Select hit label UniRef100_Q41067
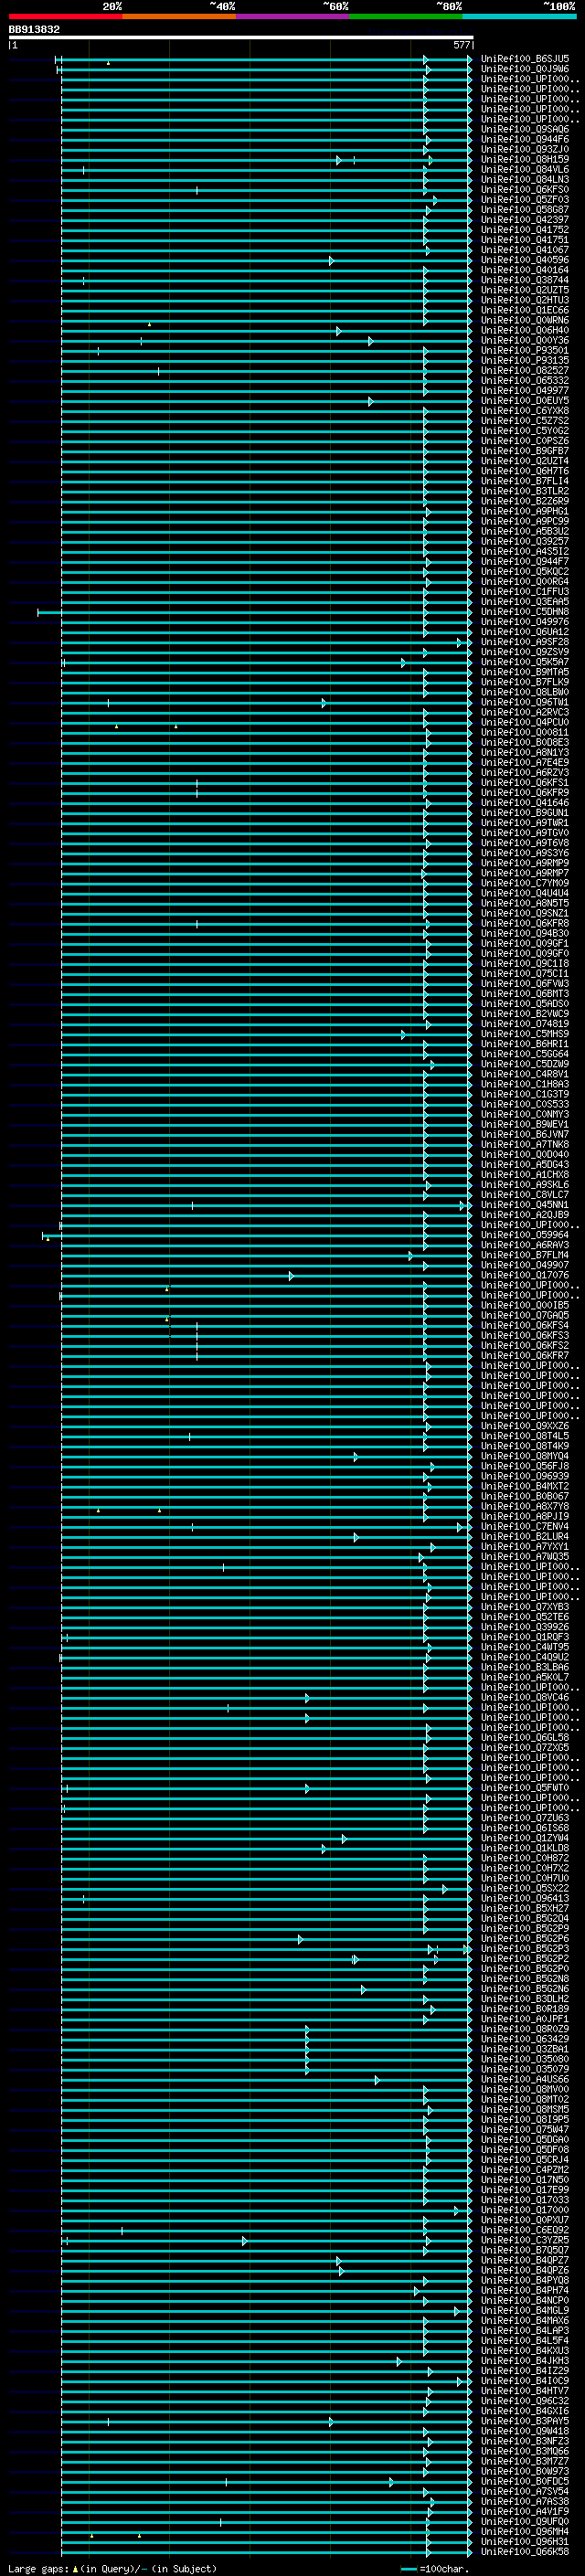Viewport: 585px width, 2576px height. click(525, 250)
